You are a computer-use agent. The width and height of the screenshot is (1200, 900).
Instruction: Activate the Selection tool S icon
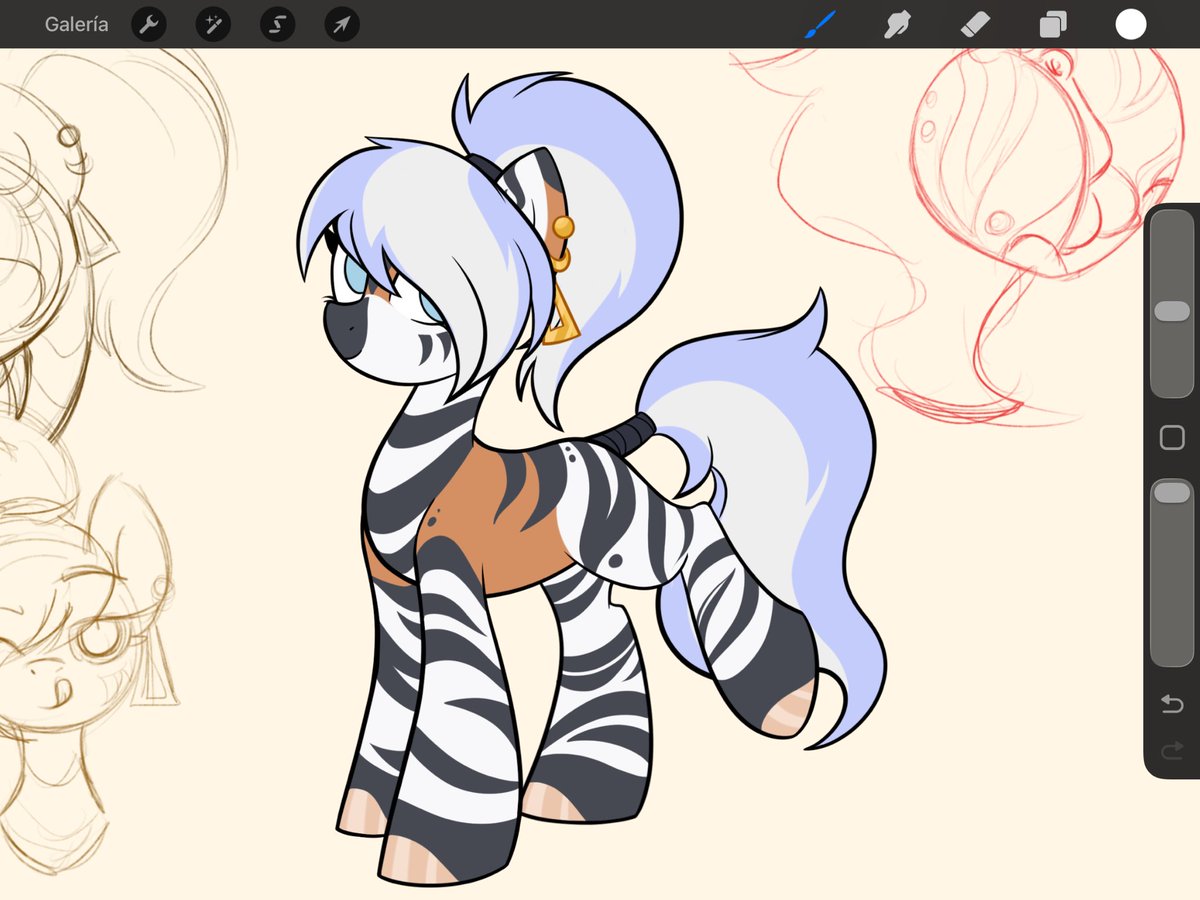(277, 24)
